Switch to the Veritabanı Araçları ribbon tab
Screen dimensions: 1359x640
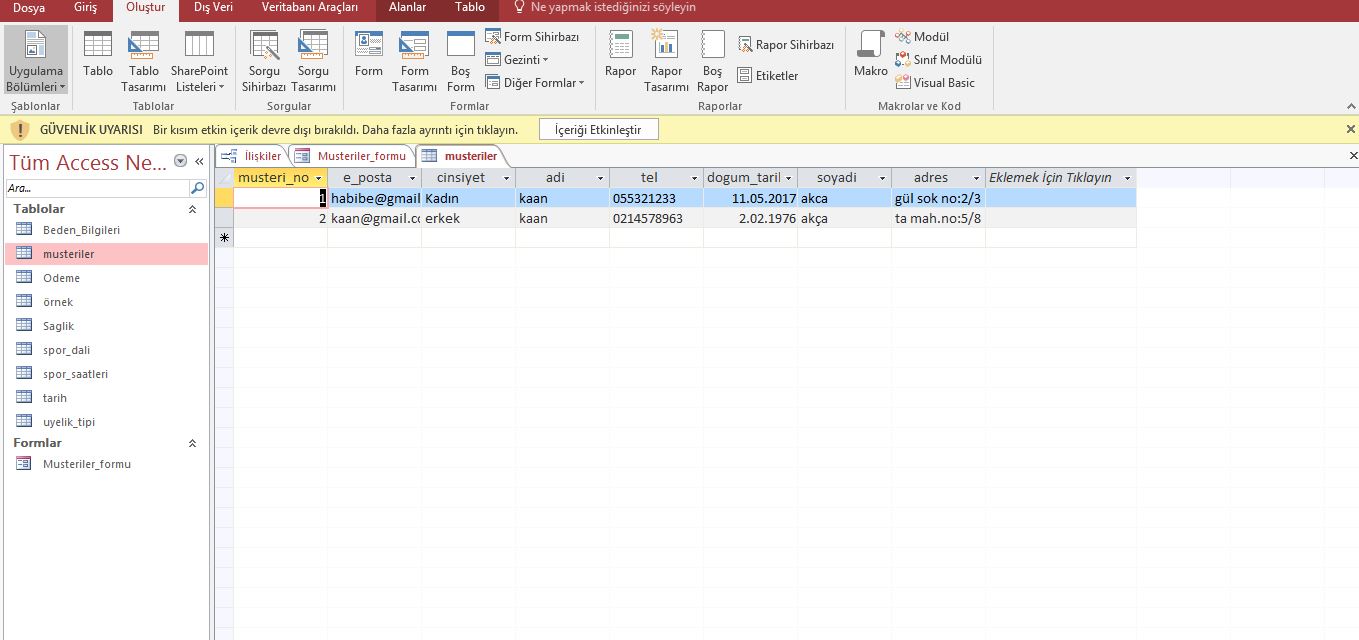pos(309,8)
